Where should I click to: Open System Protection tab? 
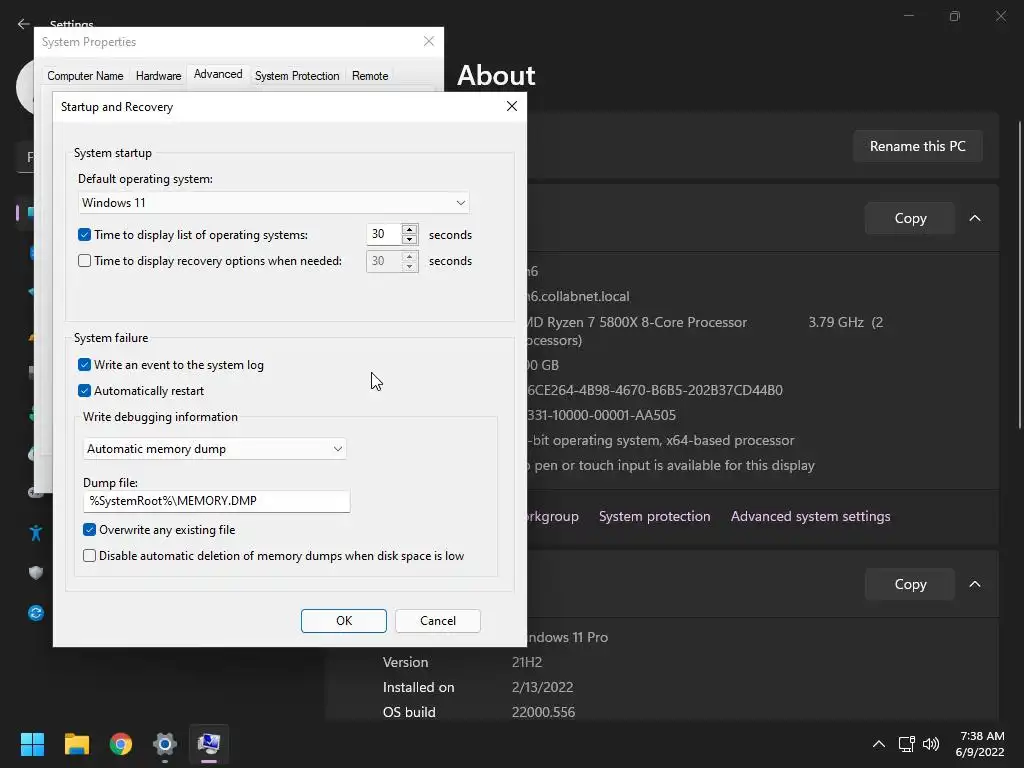297,76
